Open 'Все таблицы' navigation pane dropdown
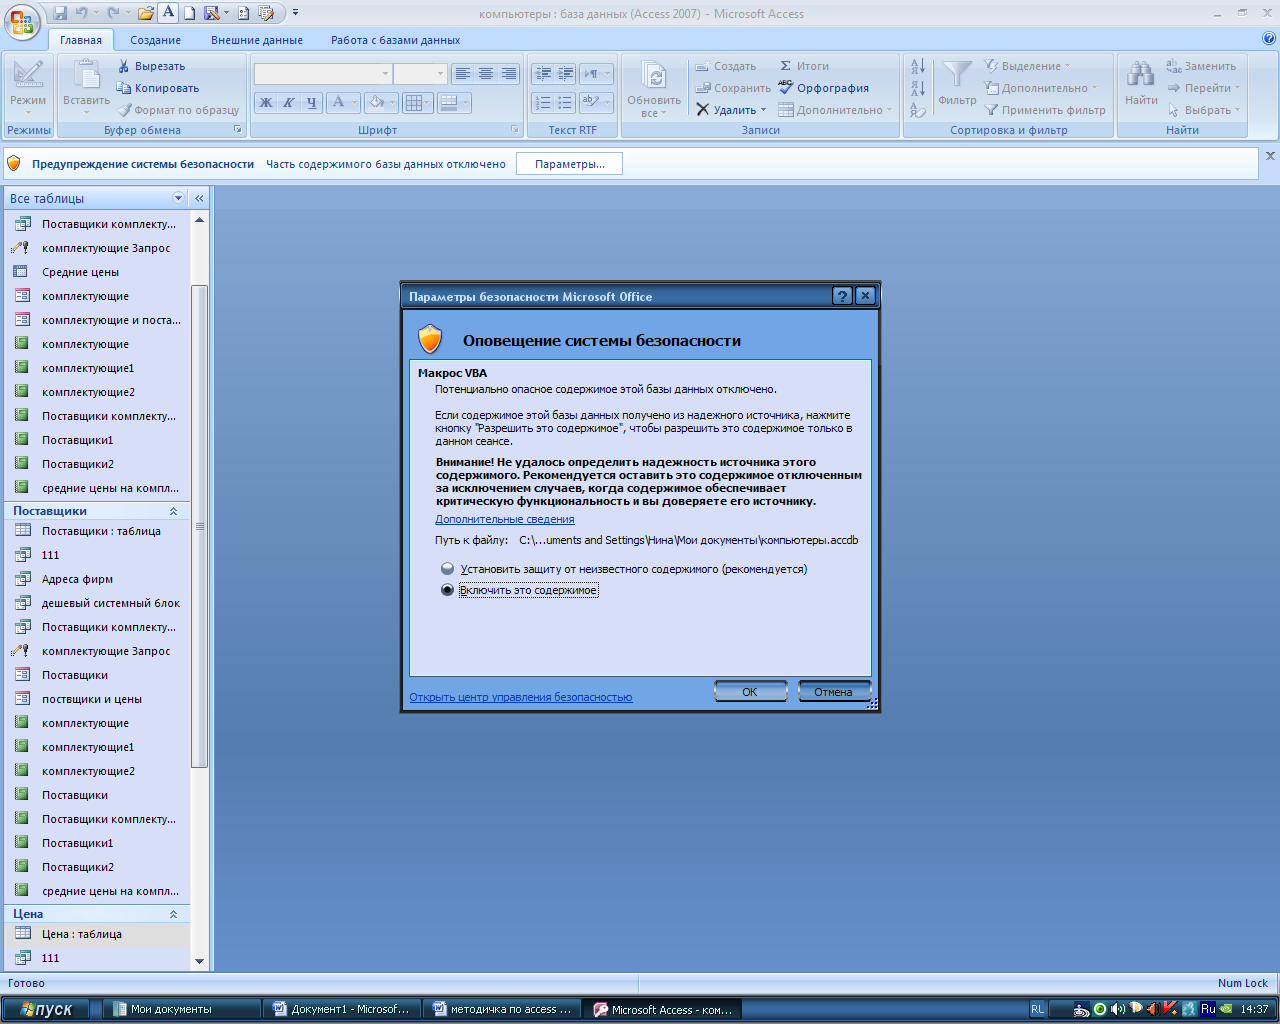The image size is (1280, 1024). pyautogui.click(x=179, y=198)
